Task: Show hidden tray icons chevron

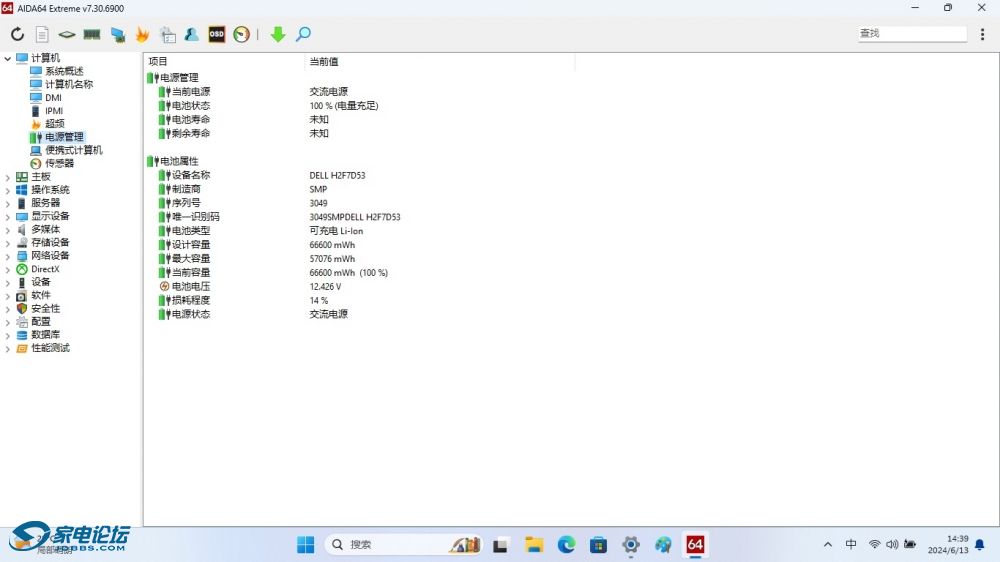Action: (x=828, y=545)
